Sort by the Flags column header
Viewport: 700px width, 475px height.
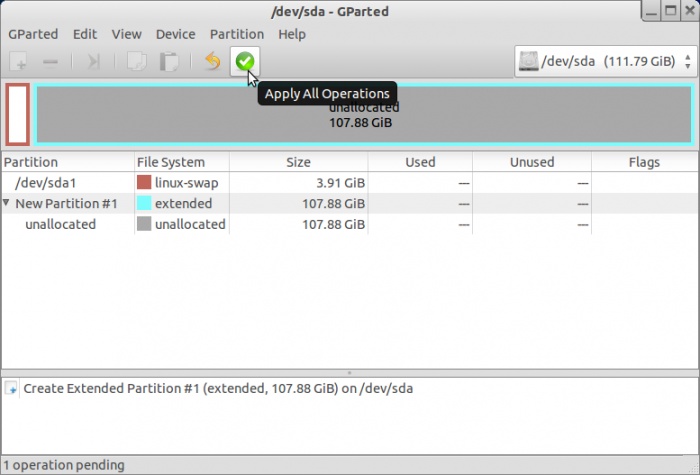[x=644, y=162]
